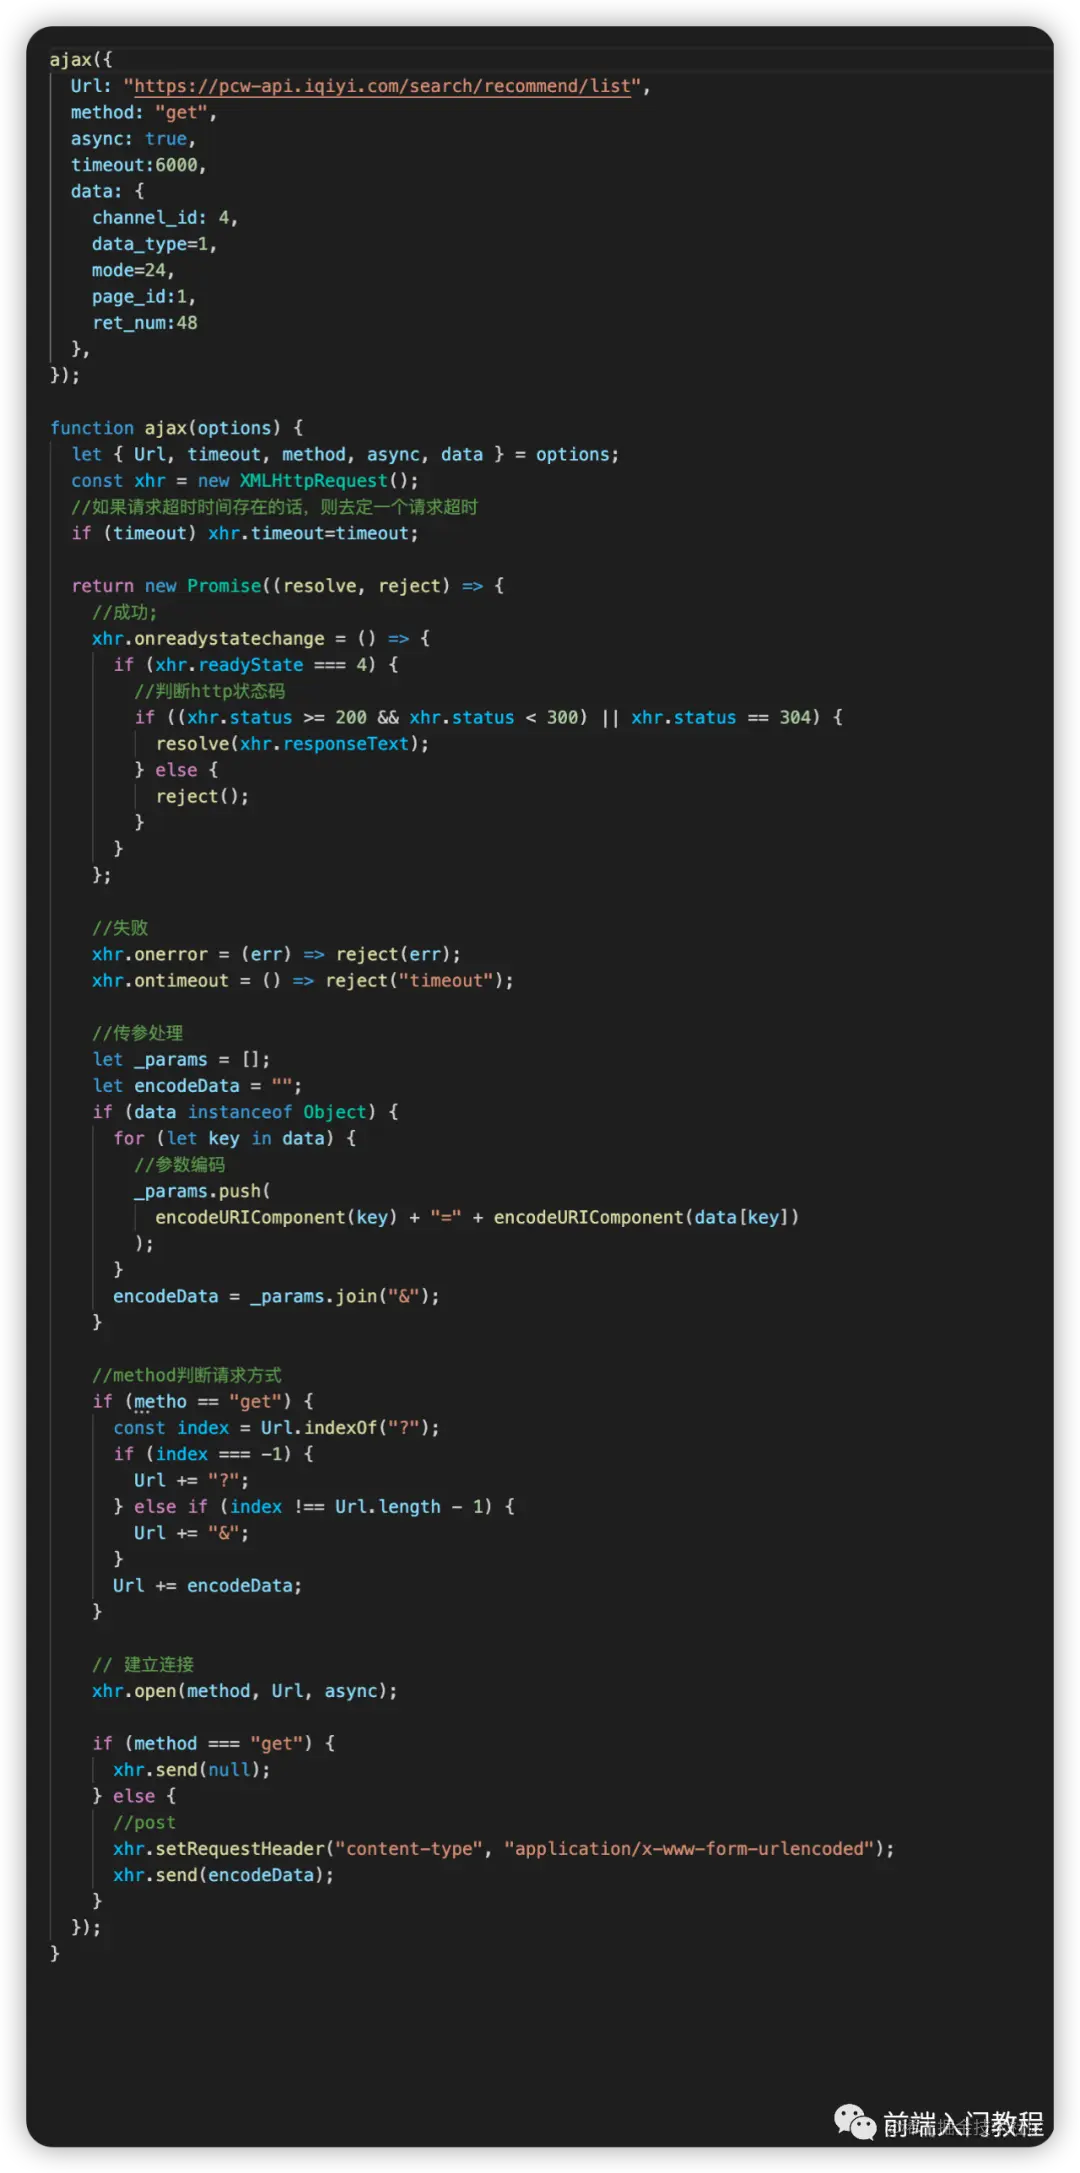This screenshot has height=2173, width=1080.
Task: Click 'encodeData = _params.join("&");'
Action: (276, 1296)
